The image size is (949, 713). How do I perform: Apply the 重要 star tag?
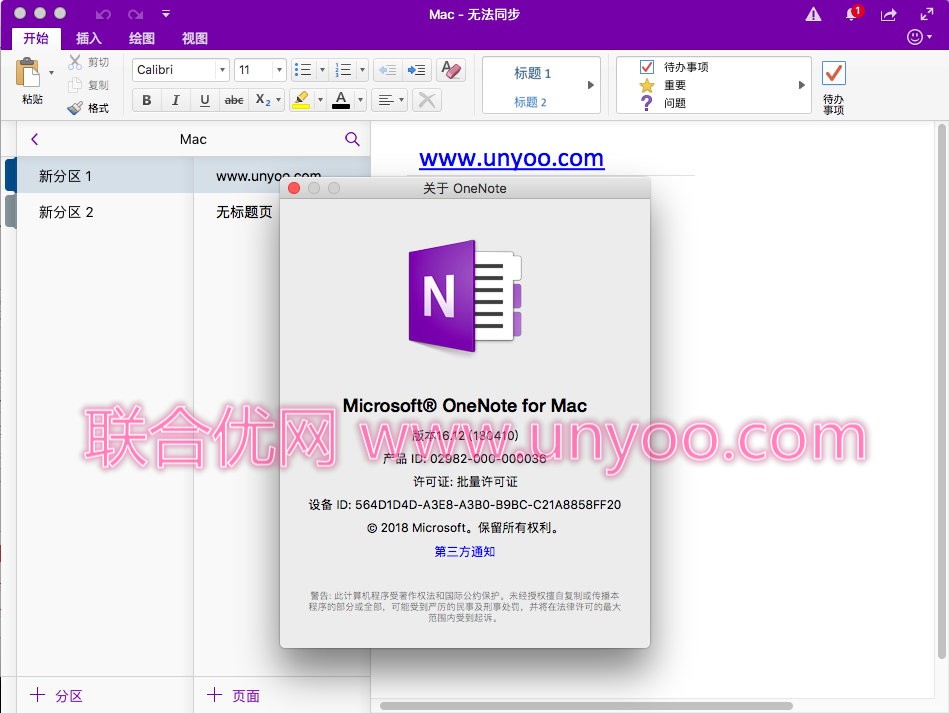tap(663, 85)
